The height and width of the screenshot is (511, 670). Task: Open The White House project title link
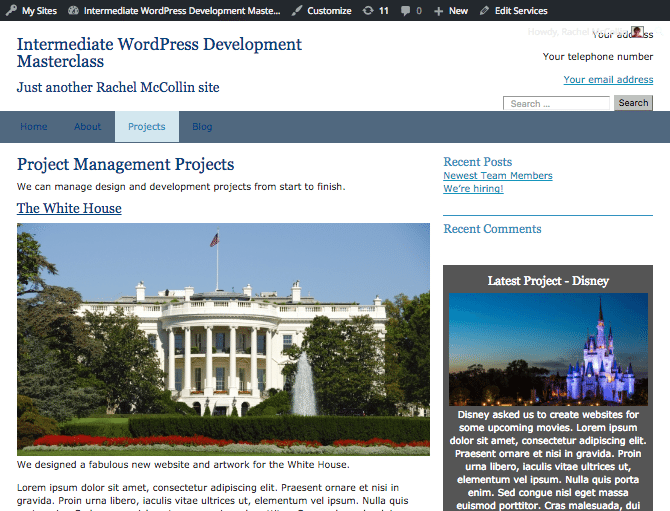(69, 208)
